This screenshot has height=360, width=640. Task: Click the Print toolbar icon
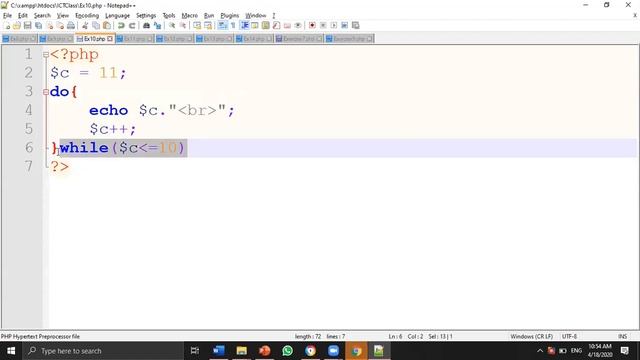pyautogui.click(x=71, y=25)
